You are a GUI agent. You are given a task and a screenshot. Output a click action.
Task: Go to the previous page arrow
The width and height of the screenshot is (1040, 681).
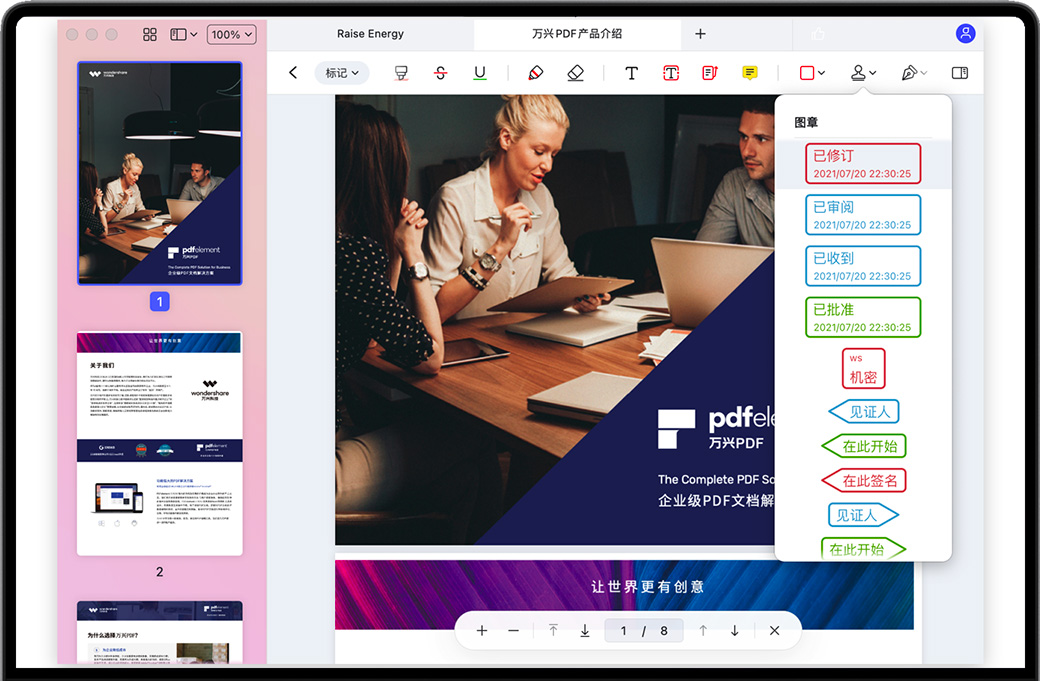coord(703,631)
